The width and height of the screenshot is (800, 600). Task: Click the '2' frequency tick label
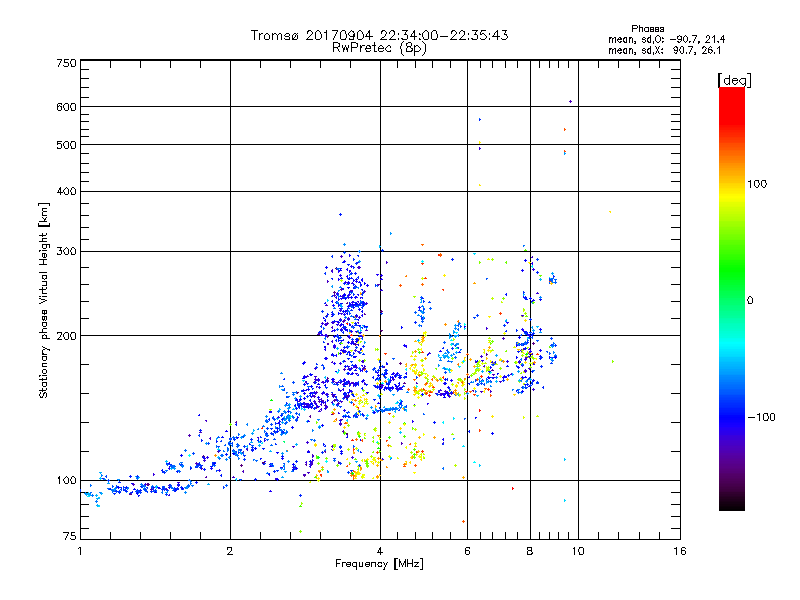point(230,551)
